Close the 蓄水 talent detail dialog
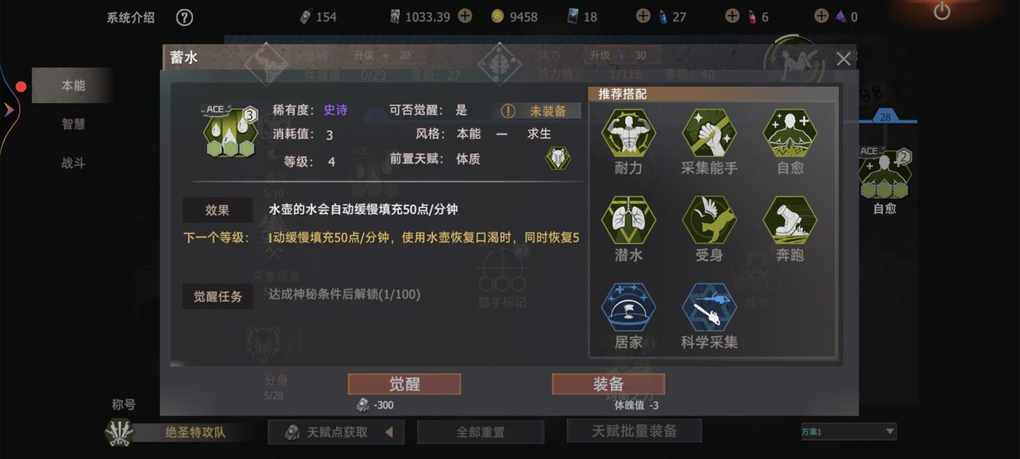This screenshot has width=1020, height=459. [x=843, y=59]
